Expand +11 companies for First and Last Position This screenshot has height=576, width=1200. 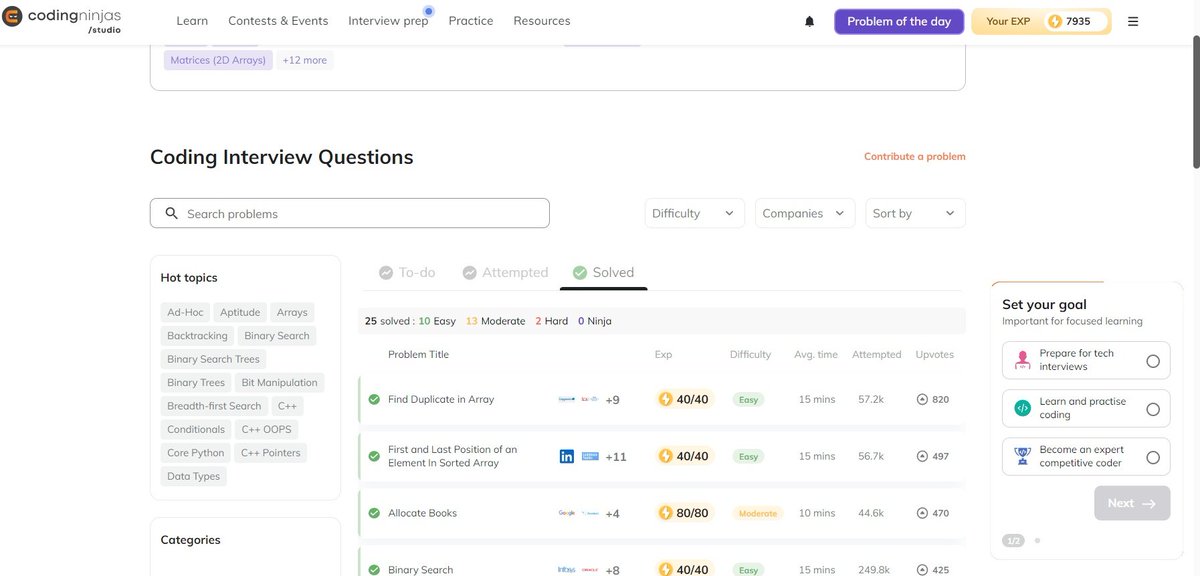click(x=616, y=457)
